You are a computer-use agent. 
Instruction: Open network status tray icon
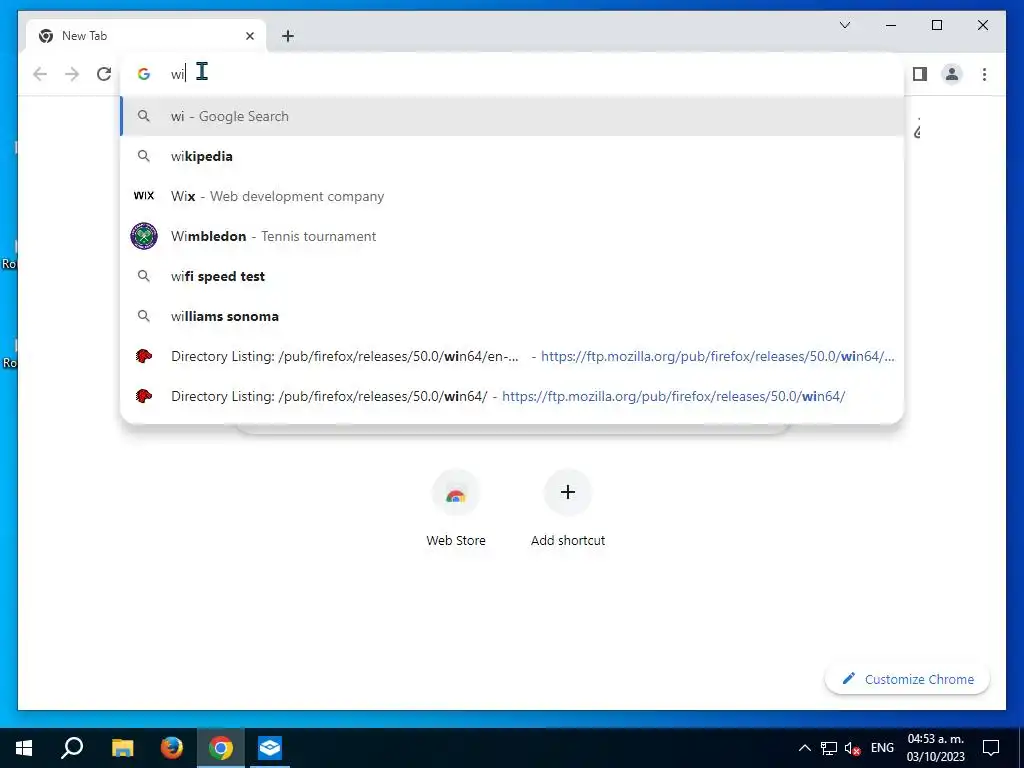click(829, 748)
